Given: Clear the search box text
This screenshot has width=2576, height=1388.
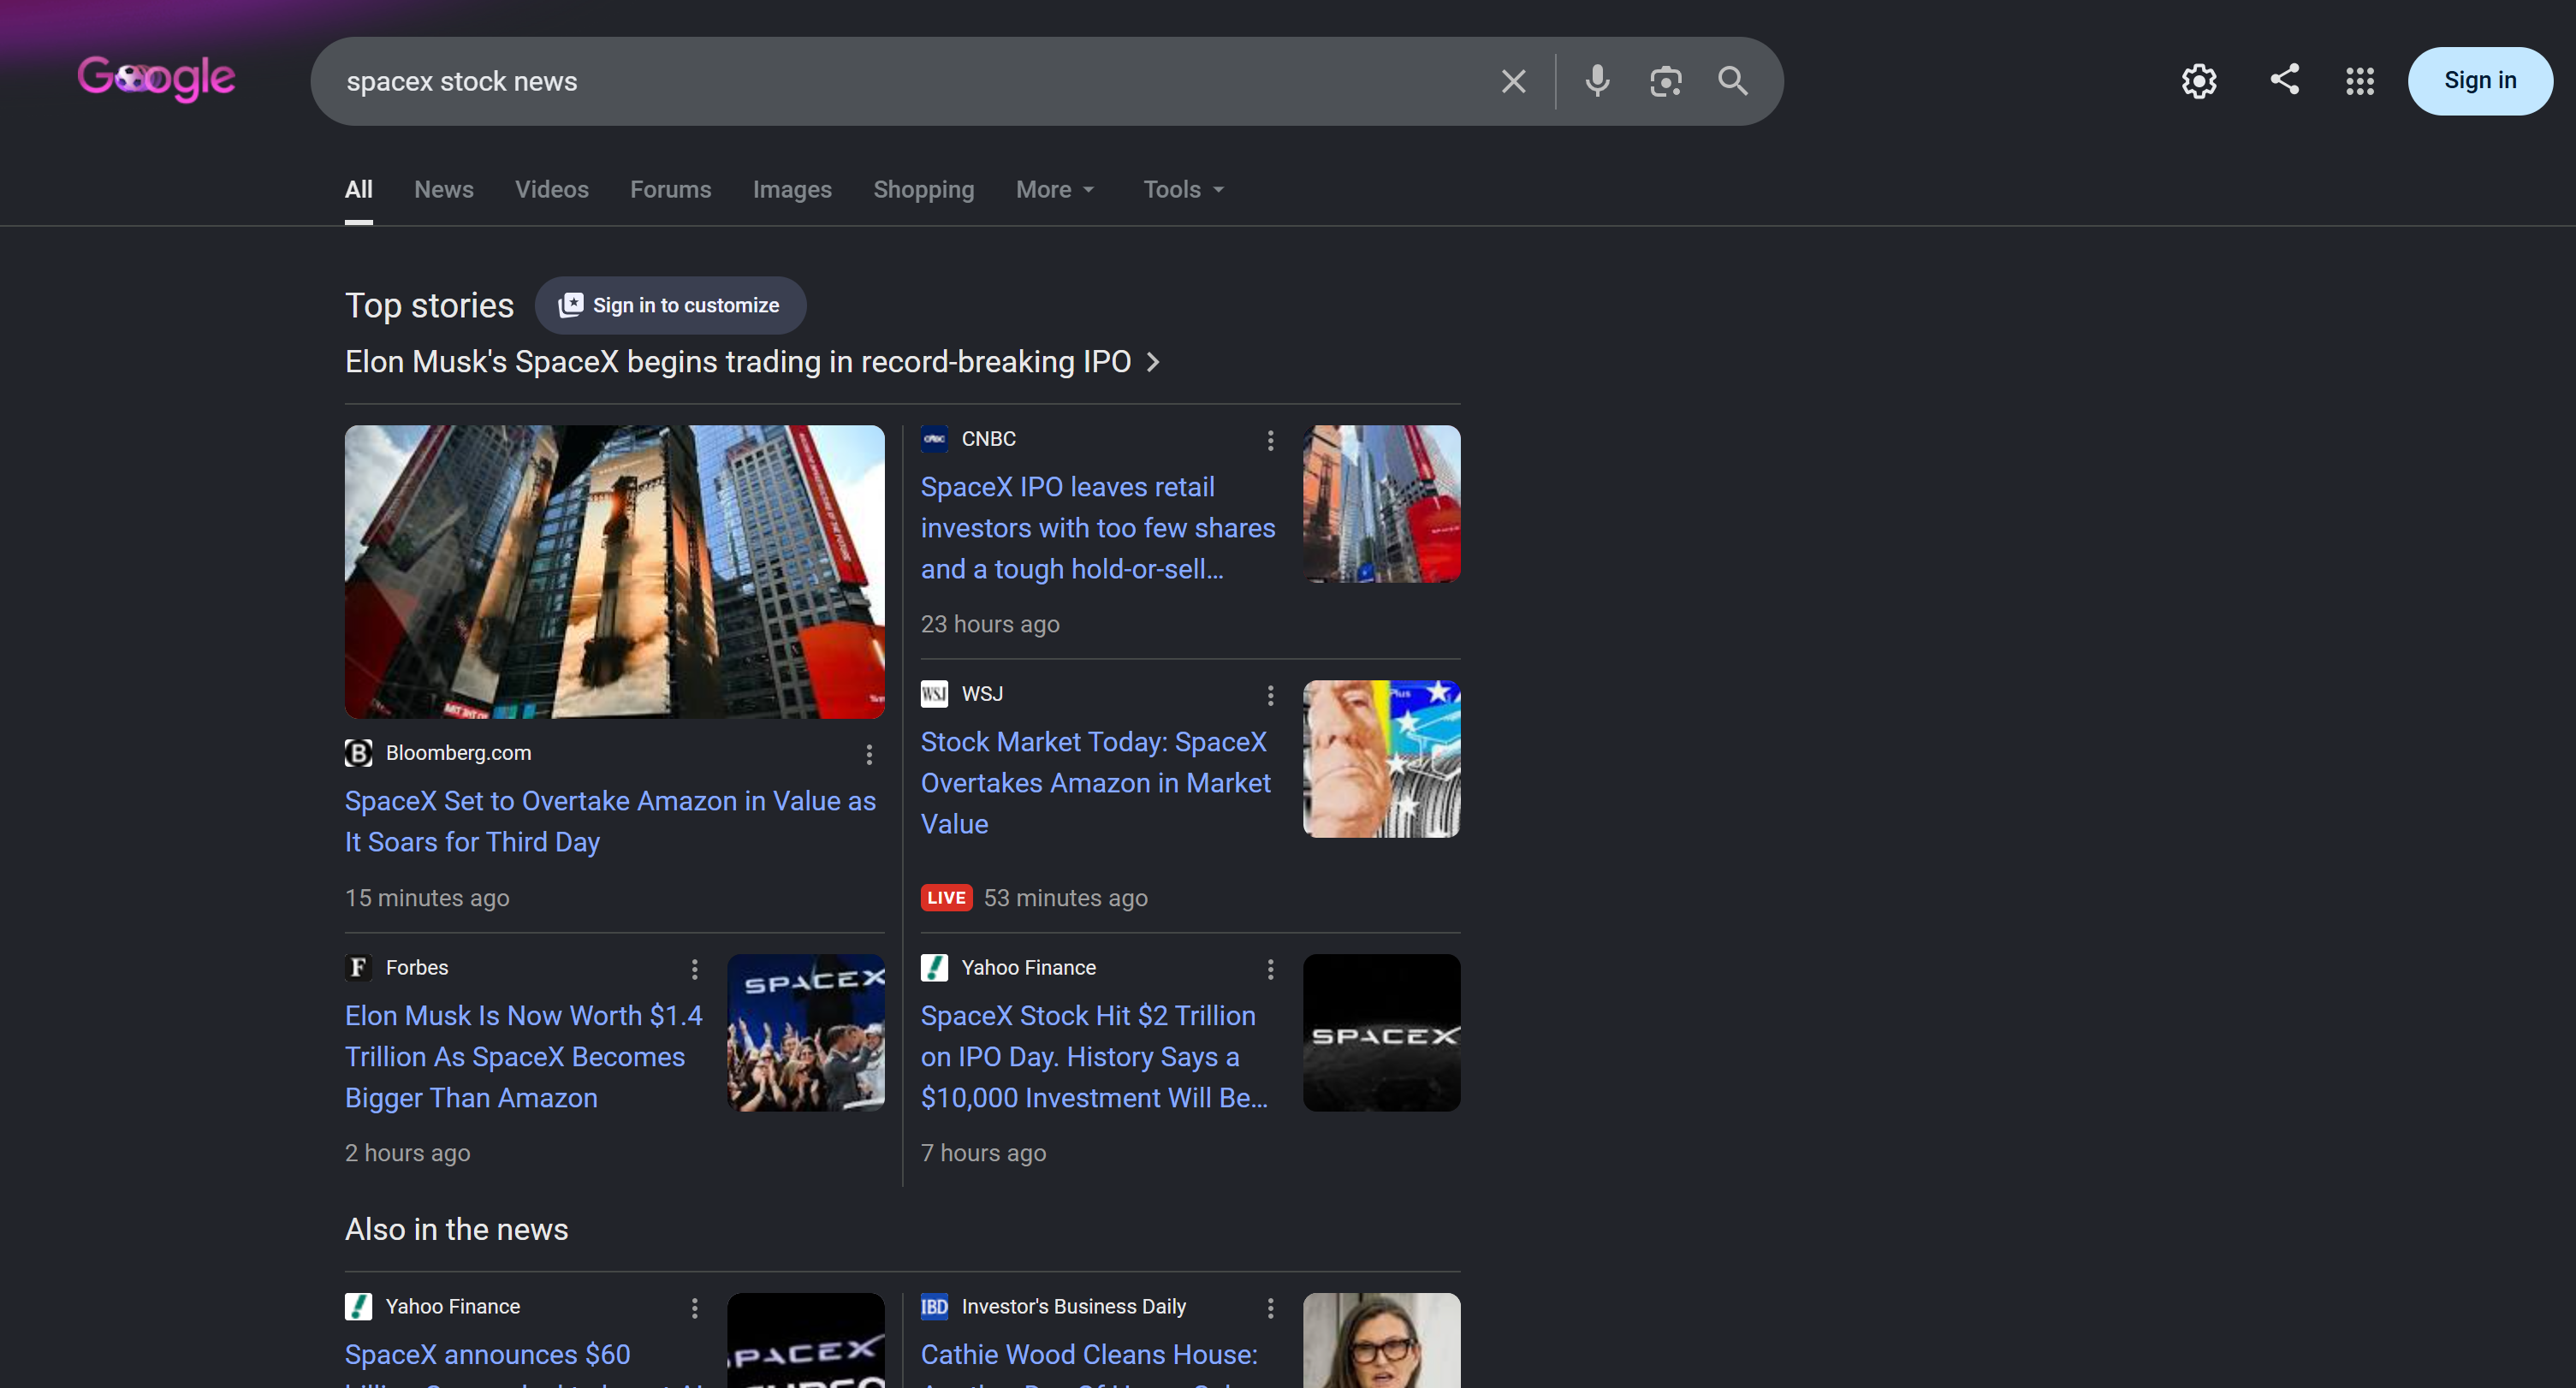Looking at the screenshot, I should pos(1513,81).
